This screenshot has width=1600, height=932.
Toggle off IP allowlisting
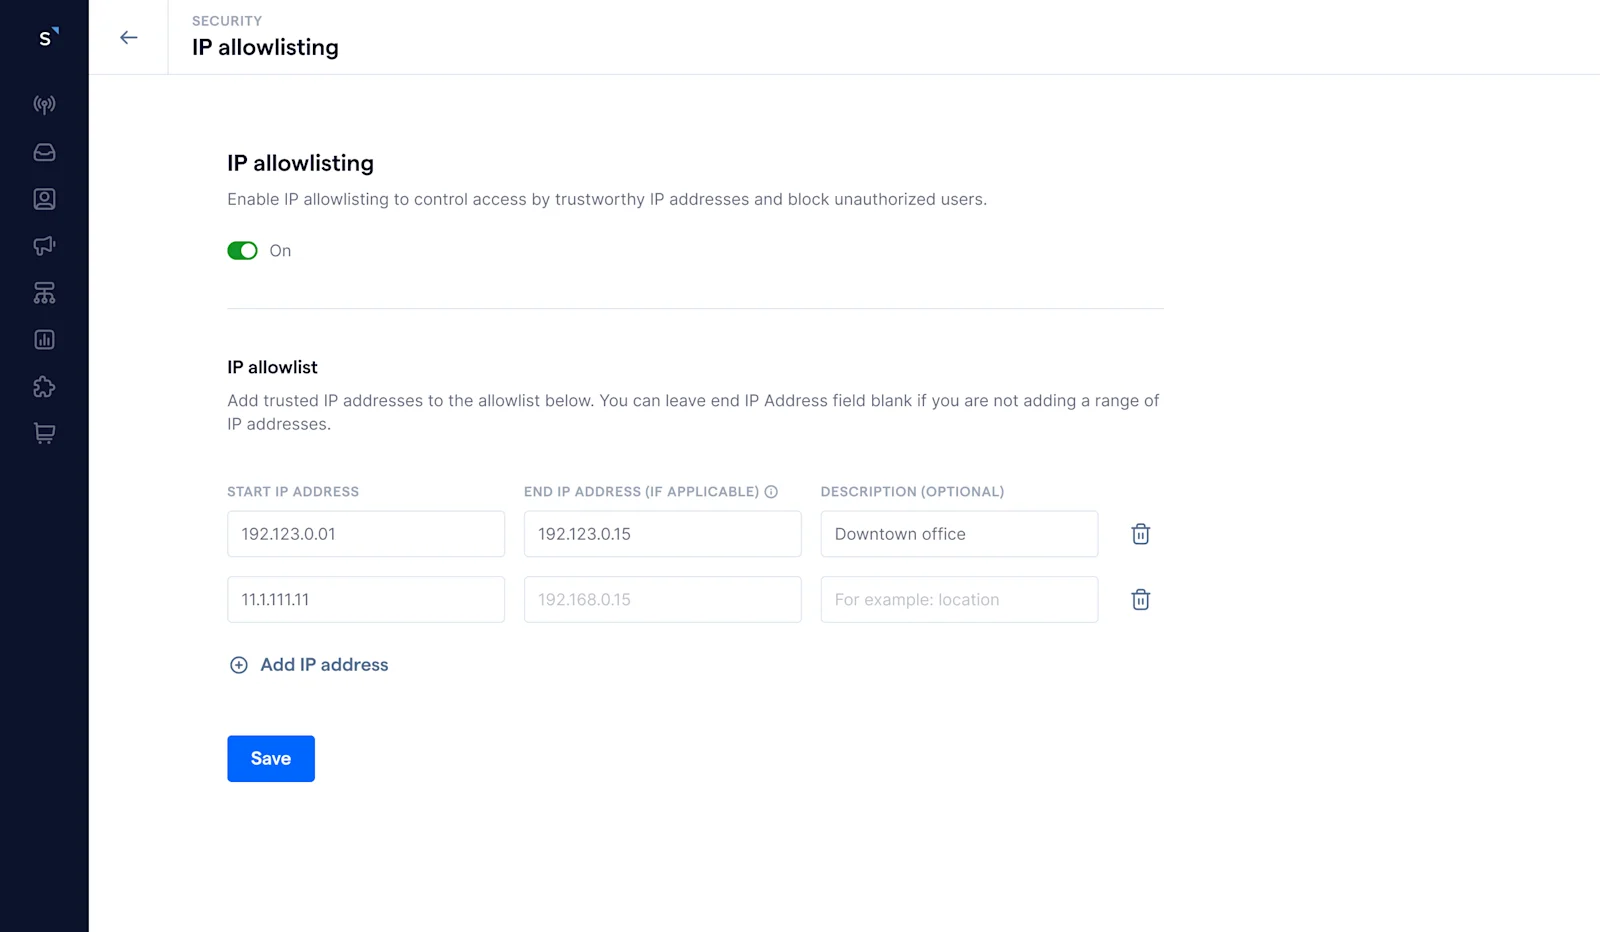(x=242, y=250)
